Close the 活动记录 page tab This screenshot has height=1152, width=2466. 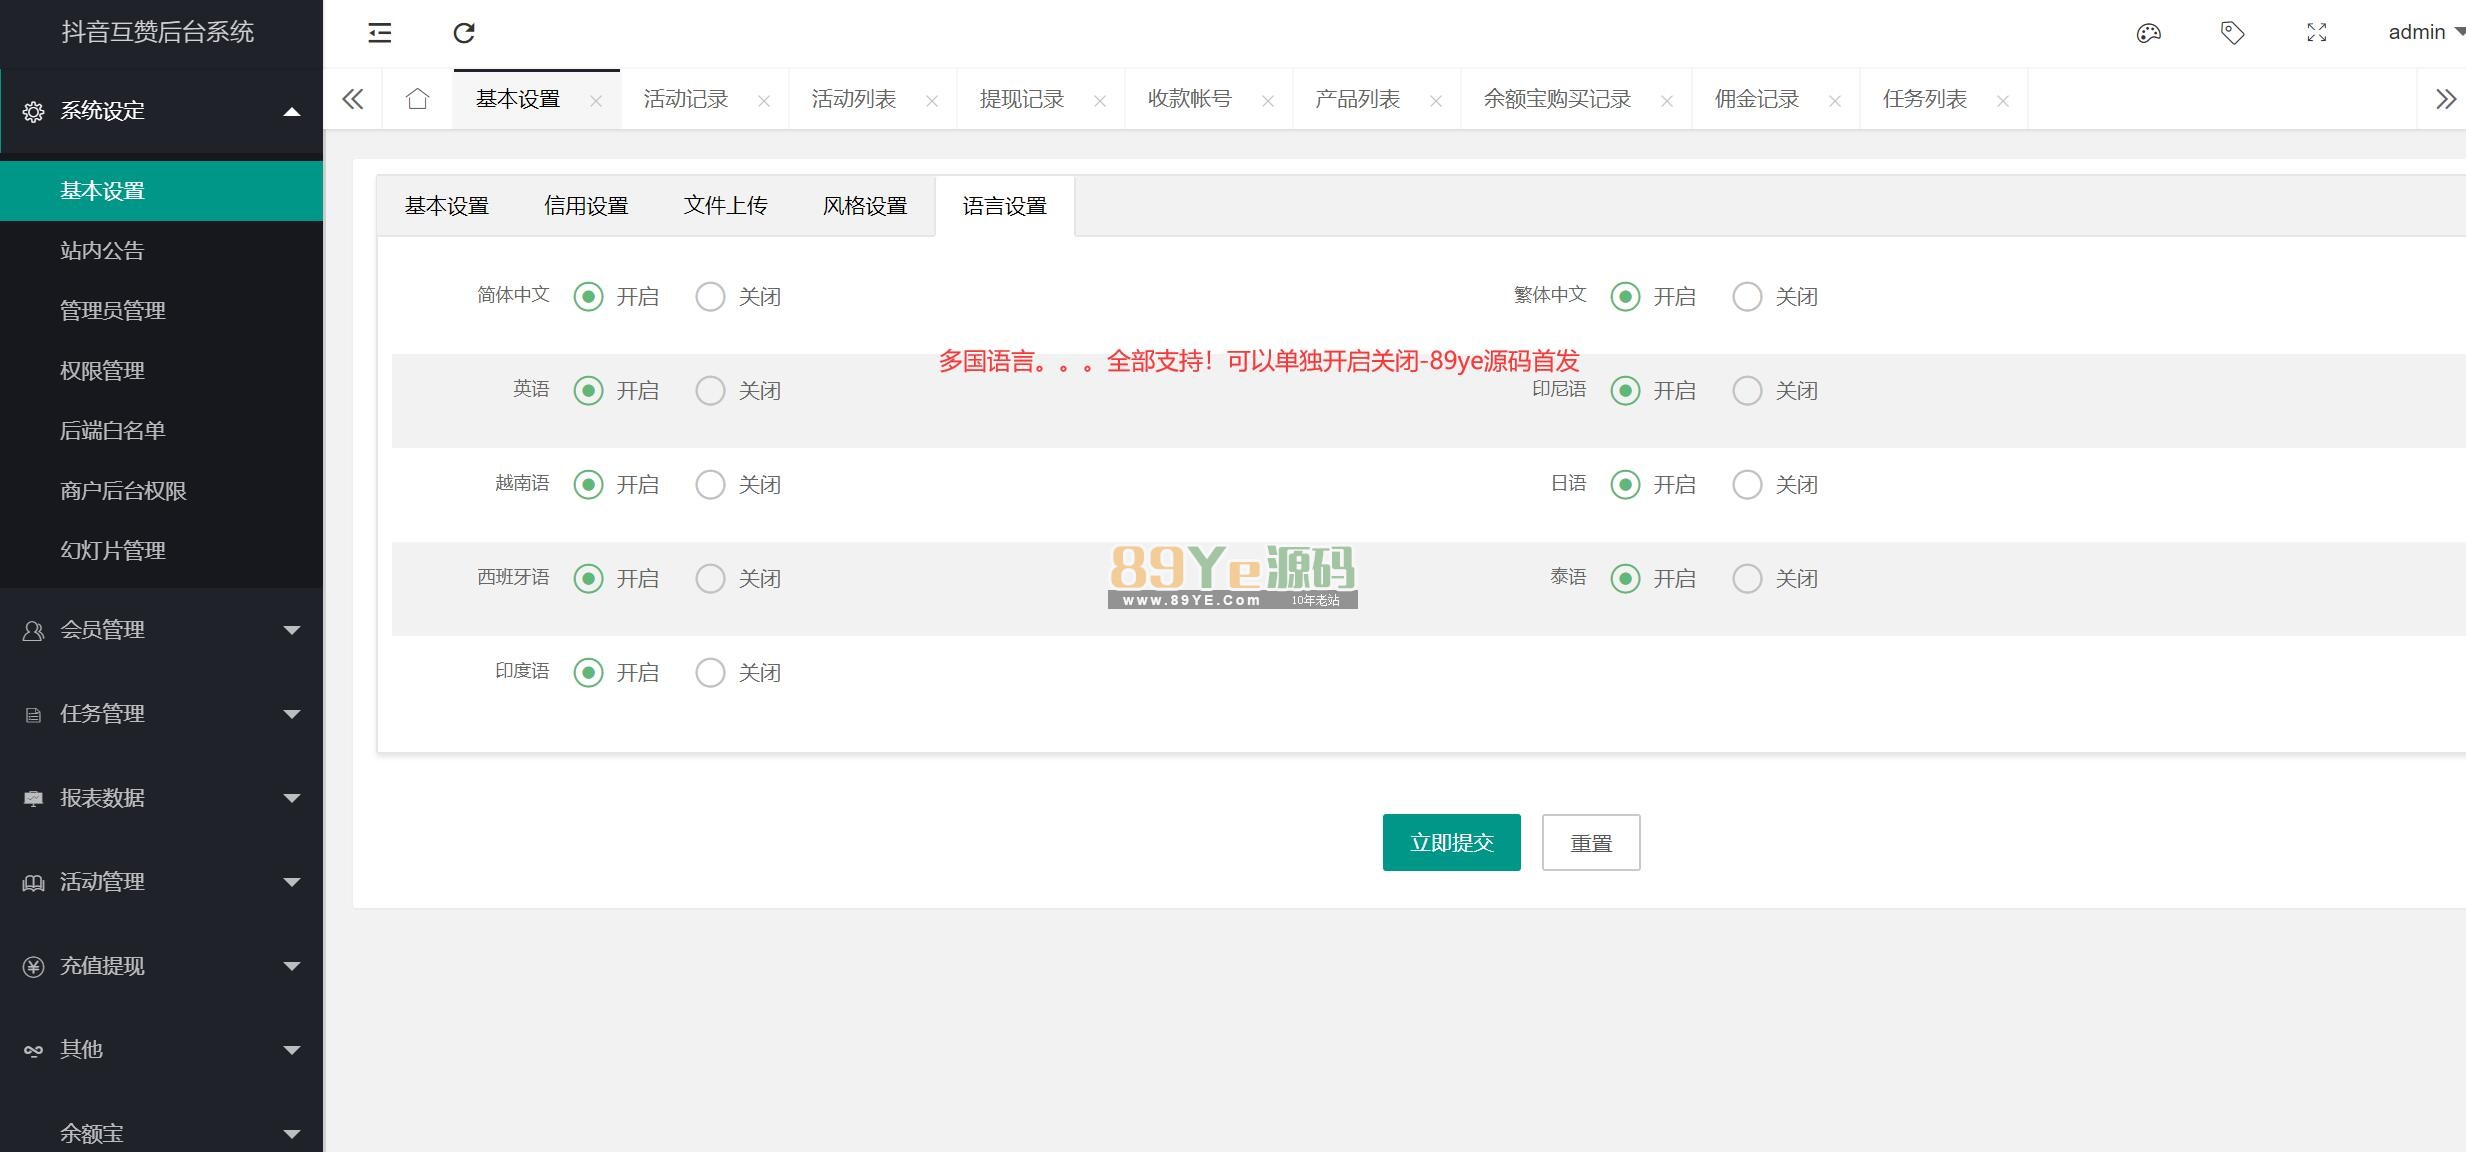coord(764,101)
